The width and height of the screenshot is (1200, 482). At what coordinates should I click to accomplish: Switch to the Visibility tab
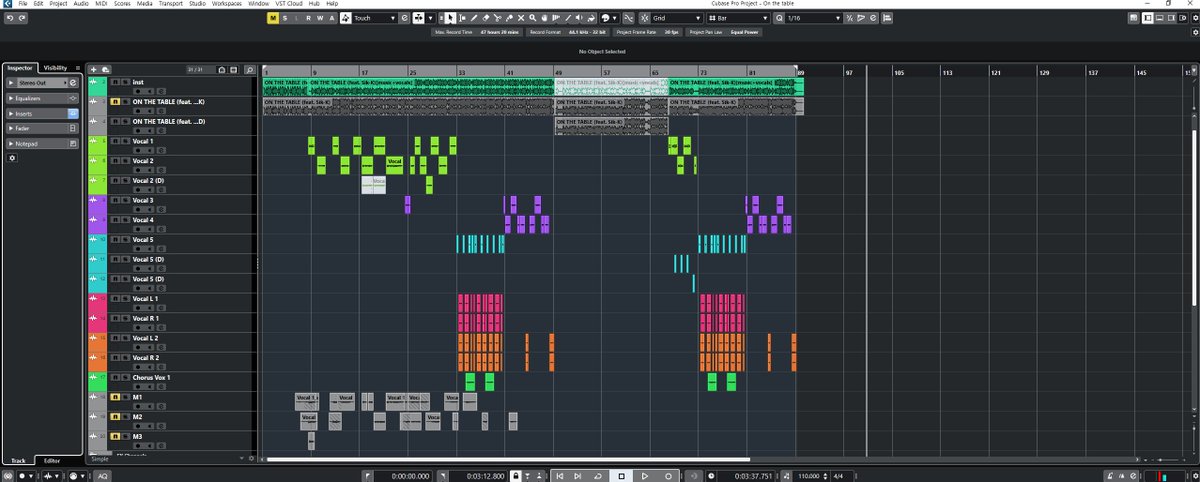point(55,67)
